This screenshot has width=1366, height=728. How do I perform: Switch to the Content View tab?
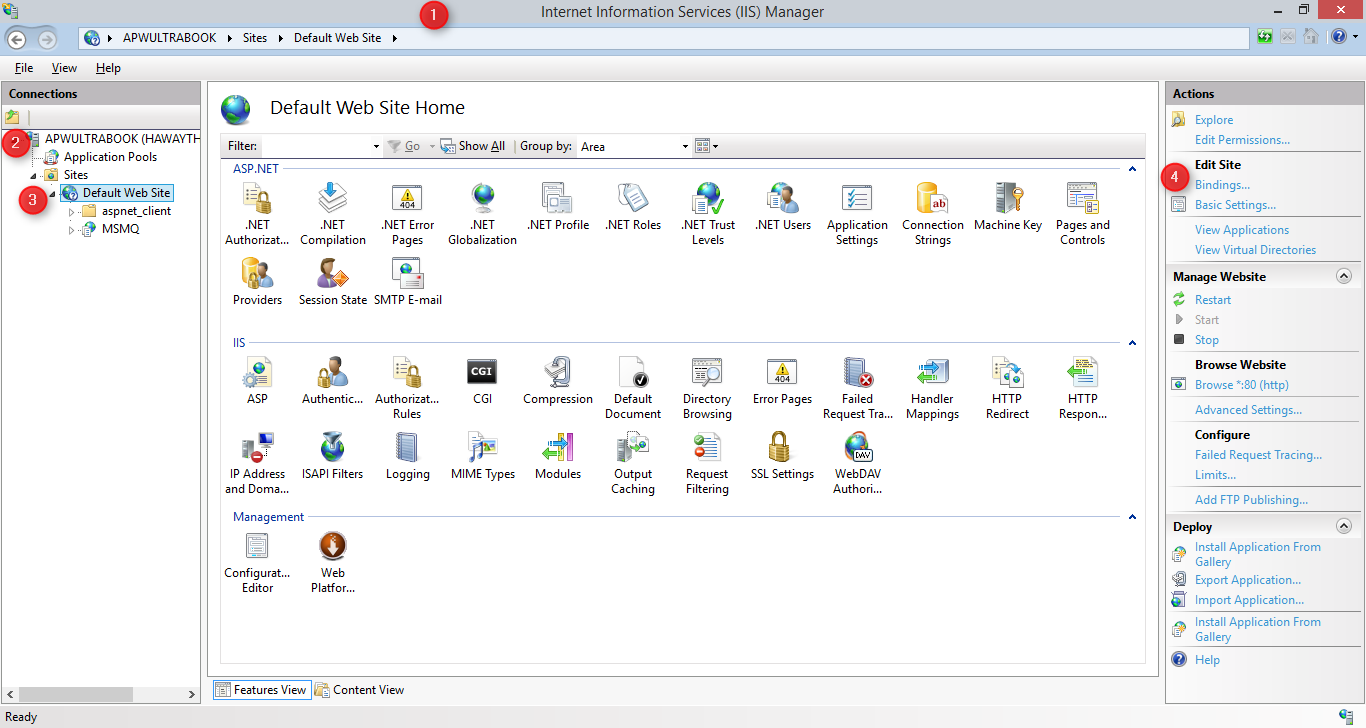pos(360,689)
